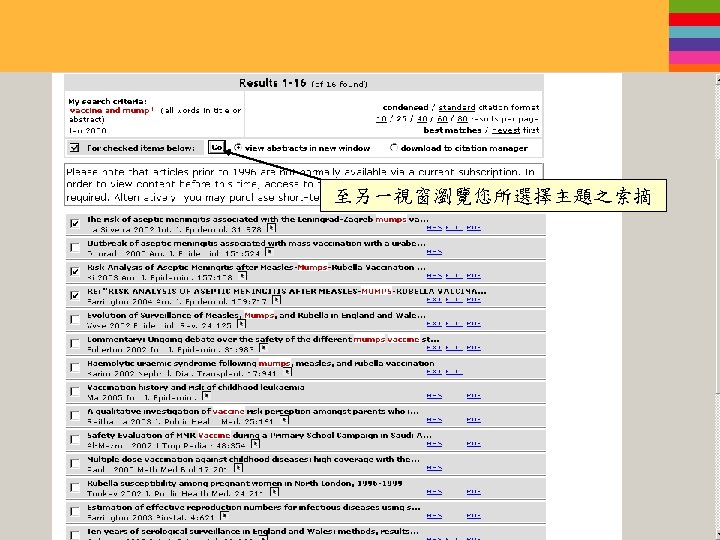Click the small icon after 'Evolution of Surveillance' citation

click(242, 324)
